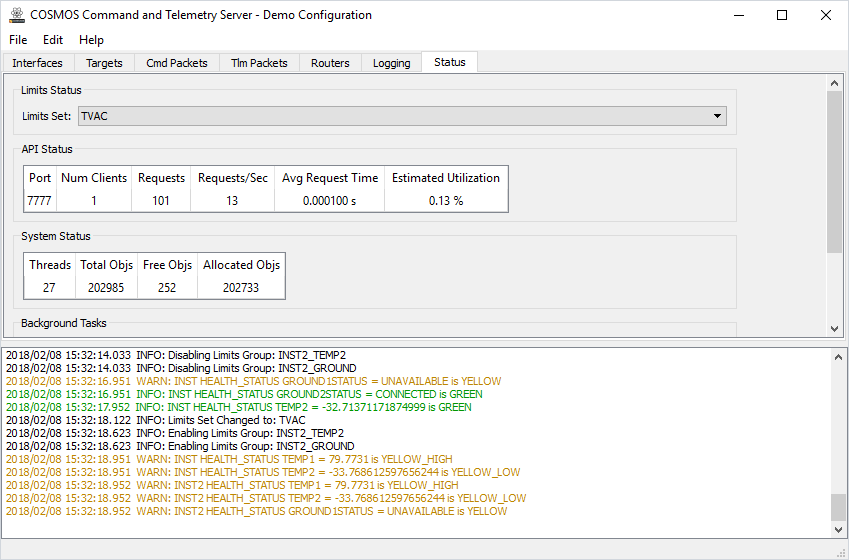
Task: Click the Port 7777 cell in API Status
Action: pyautogui.click(x=40, y=201)
